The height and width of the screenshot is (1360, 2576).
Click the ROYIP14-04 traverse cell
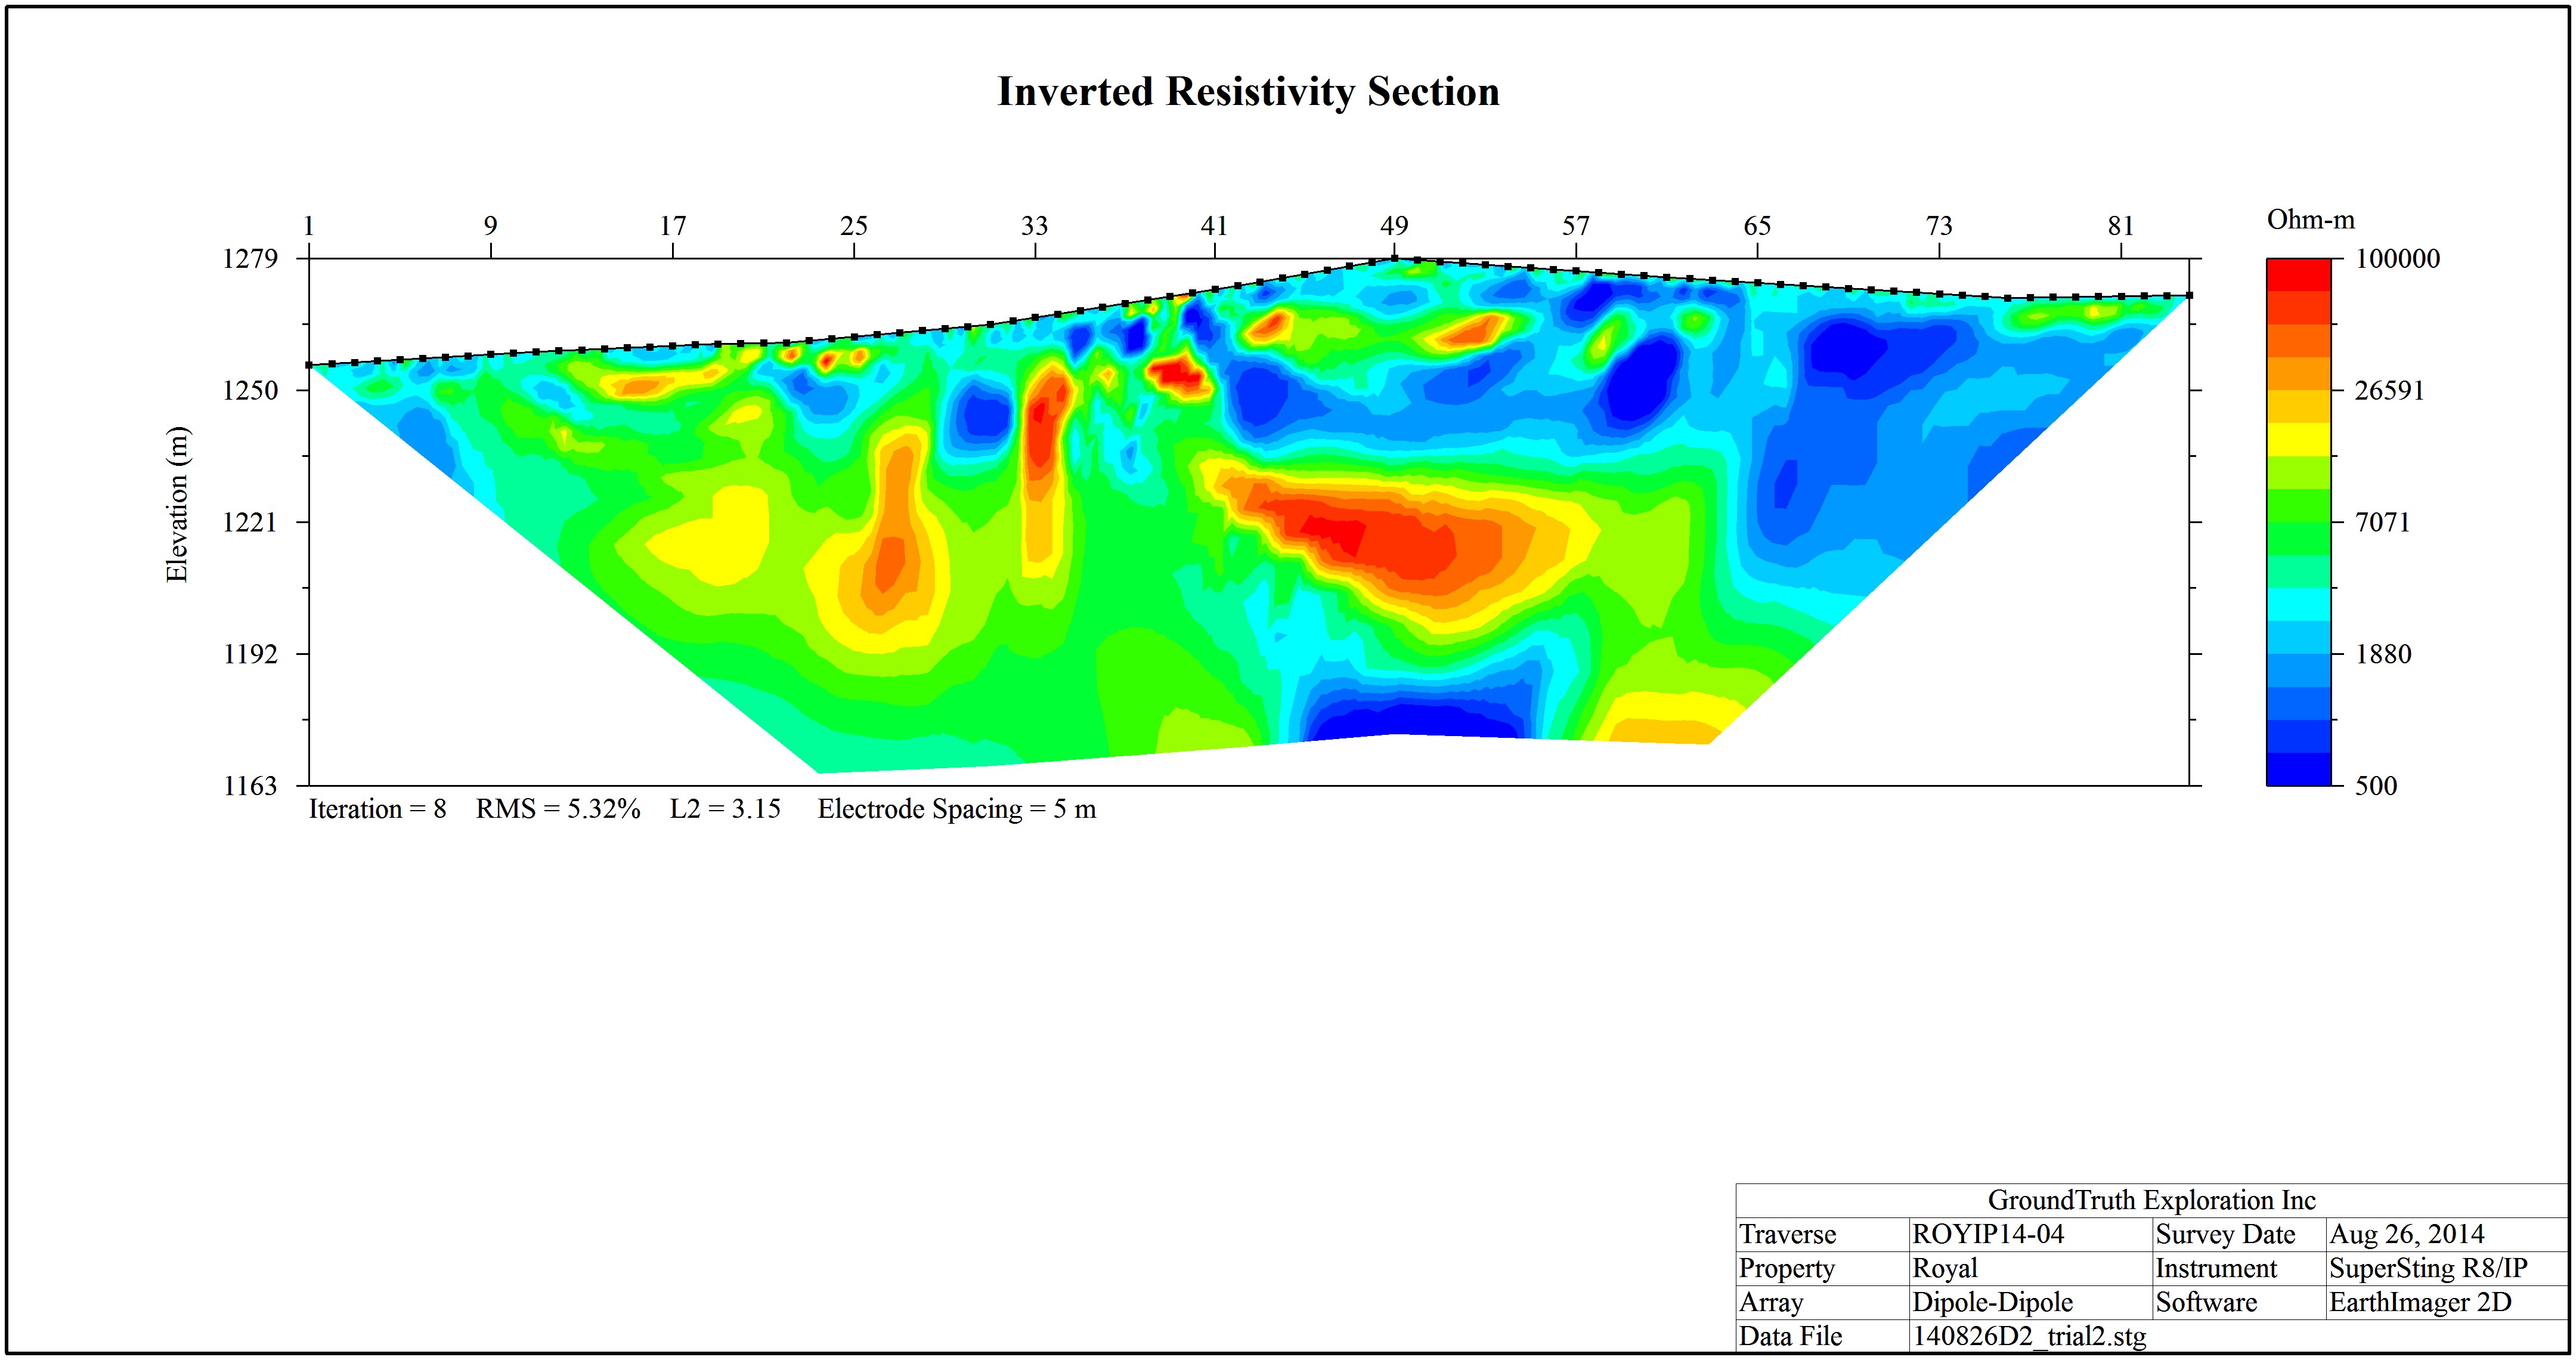[x=1988, y=1234]
